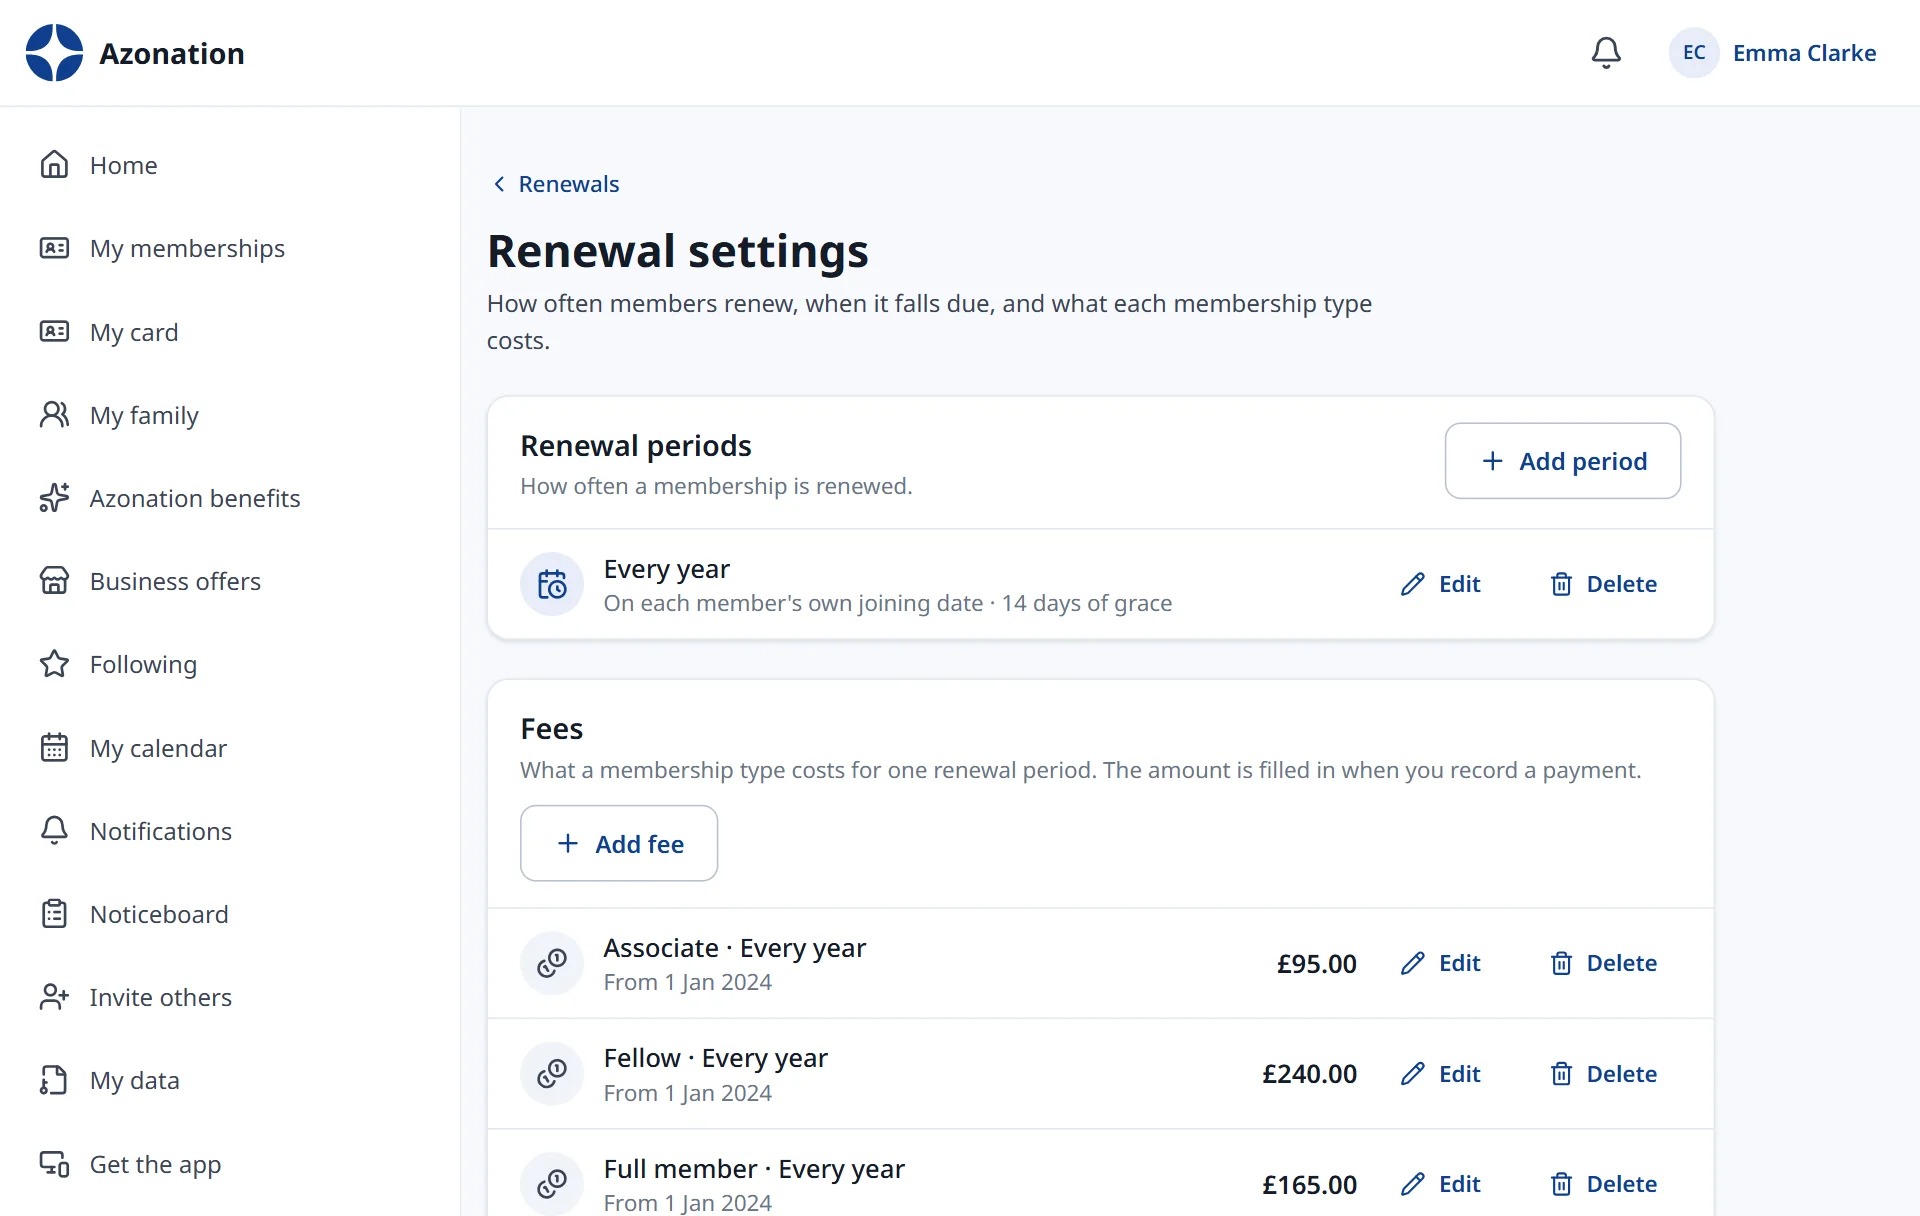Delete the Associate fee
1920x1216 pixels.
1603,963
